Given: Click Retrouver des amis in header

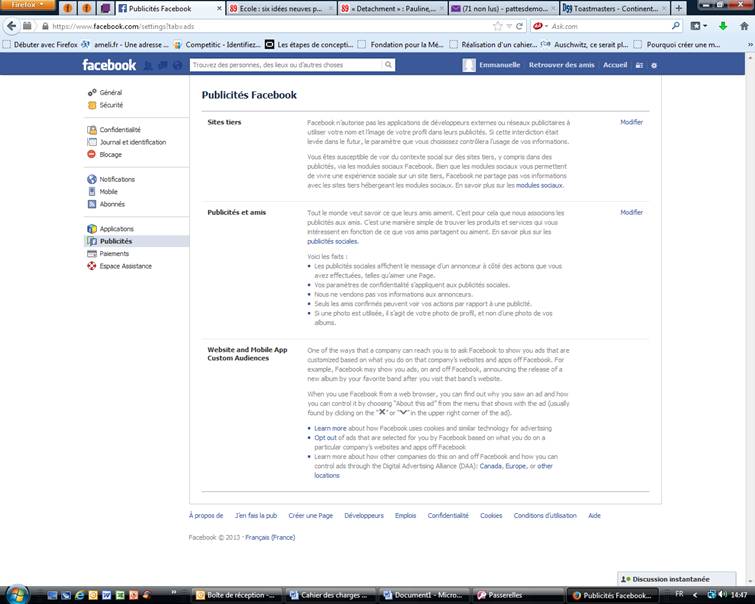Looking at the screenshot, I should 561,65.
